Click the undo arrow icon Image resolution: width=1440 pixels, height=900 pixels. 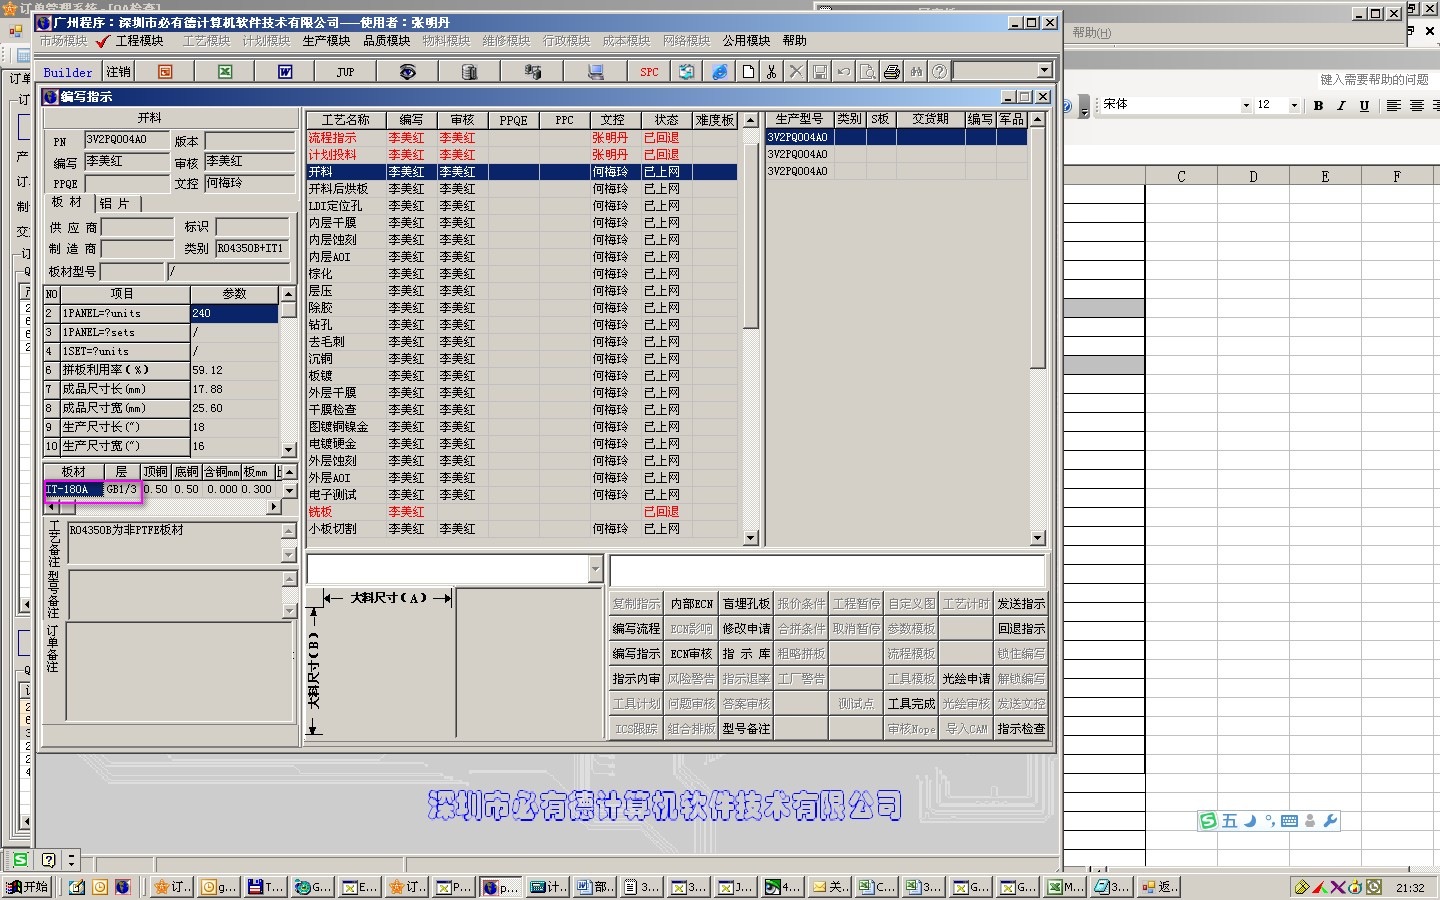click(844, 72)
